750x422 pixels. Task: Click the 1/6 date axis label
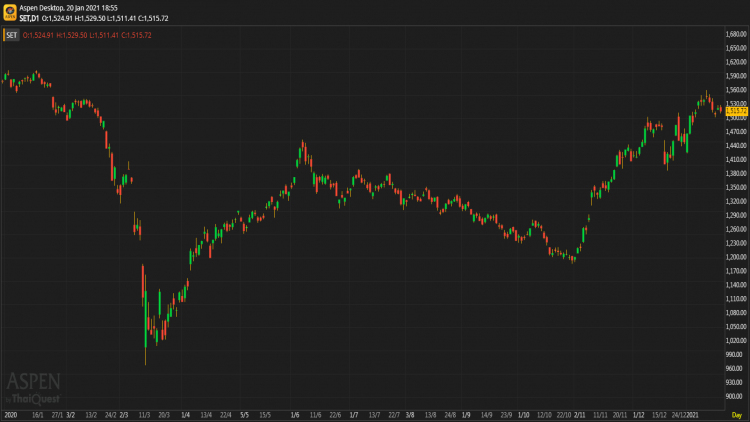pyautogui.click(x=295, y=415)
